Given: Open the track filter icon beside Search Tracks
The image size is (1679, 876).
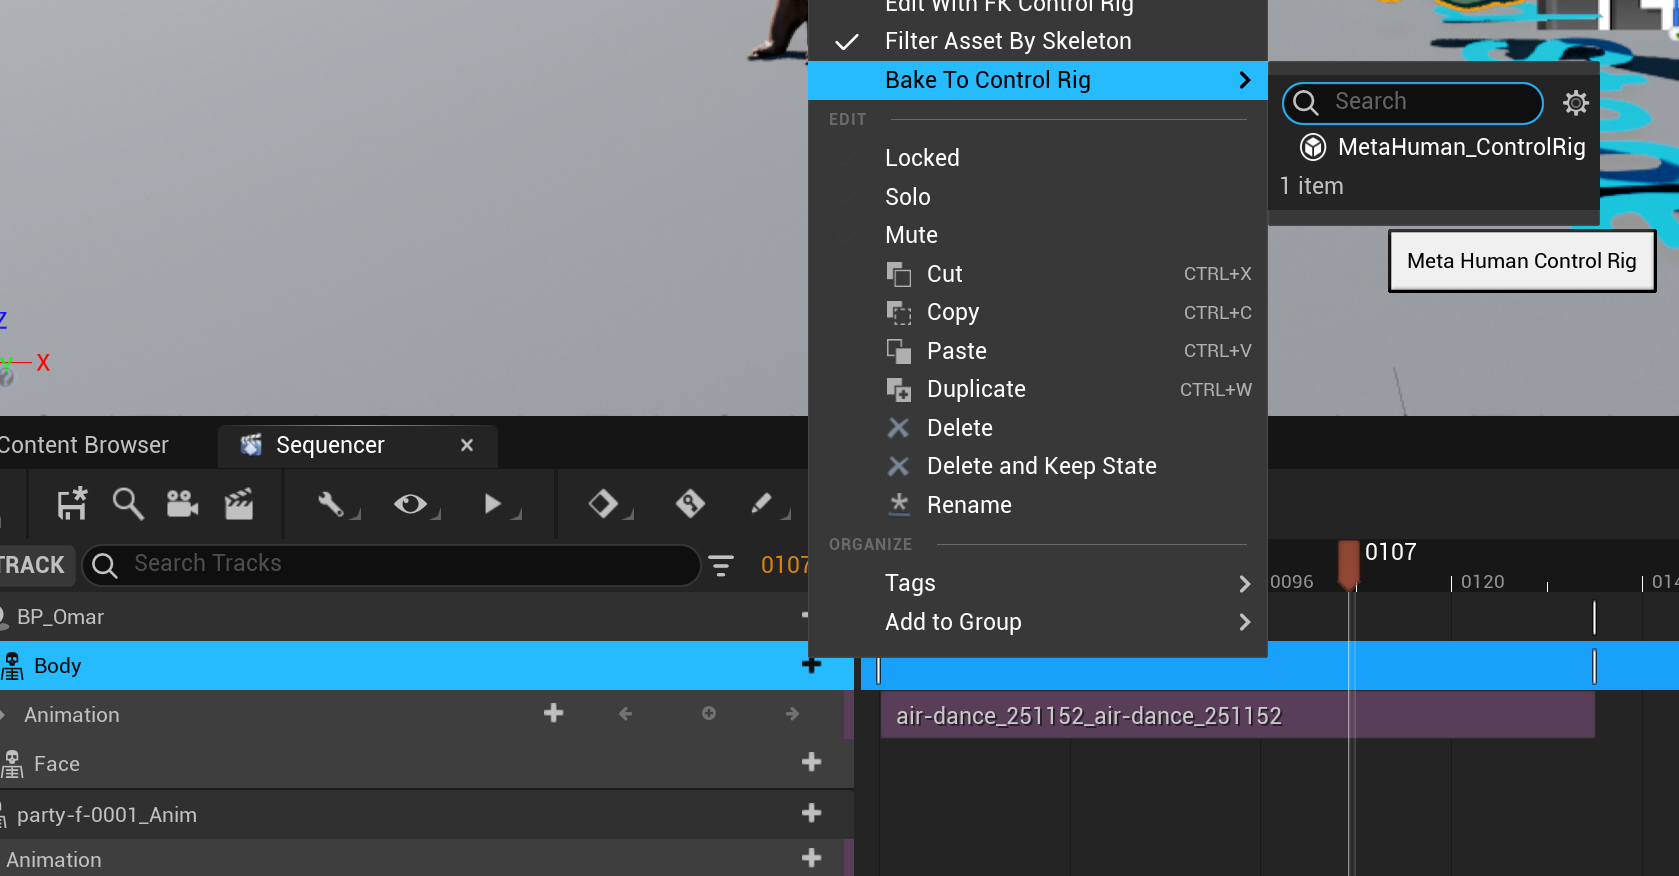Looking at the screenshot, I should (x=721, y=566).
